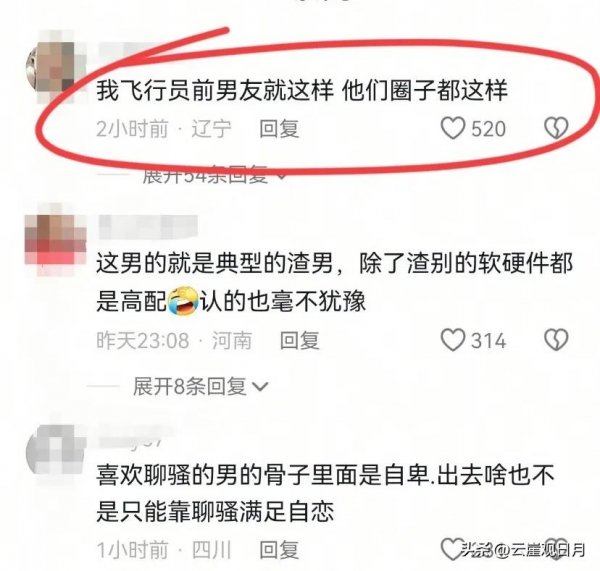Reply to the Liaoning comment
The height and width of the screenshot is (571, 600).
(x=279, y=129)
